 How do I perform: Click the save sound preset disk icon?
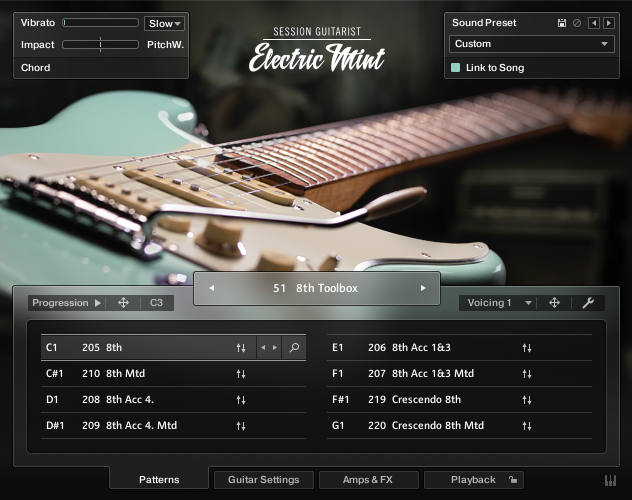click(562, 23)
